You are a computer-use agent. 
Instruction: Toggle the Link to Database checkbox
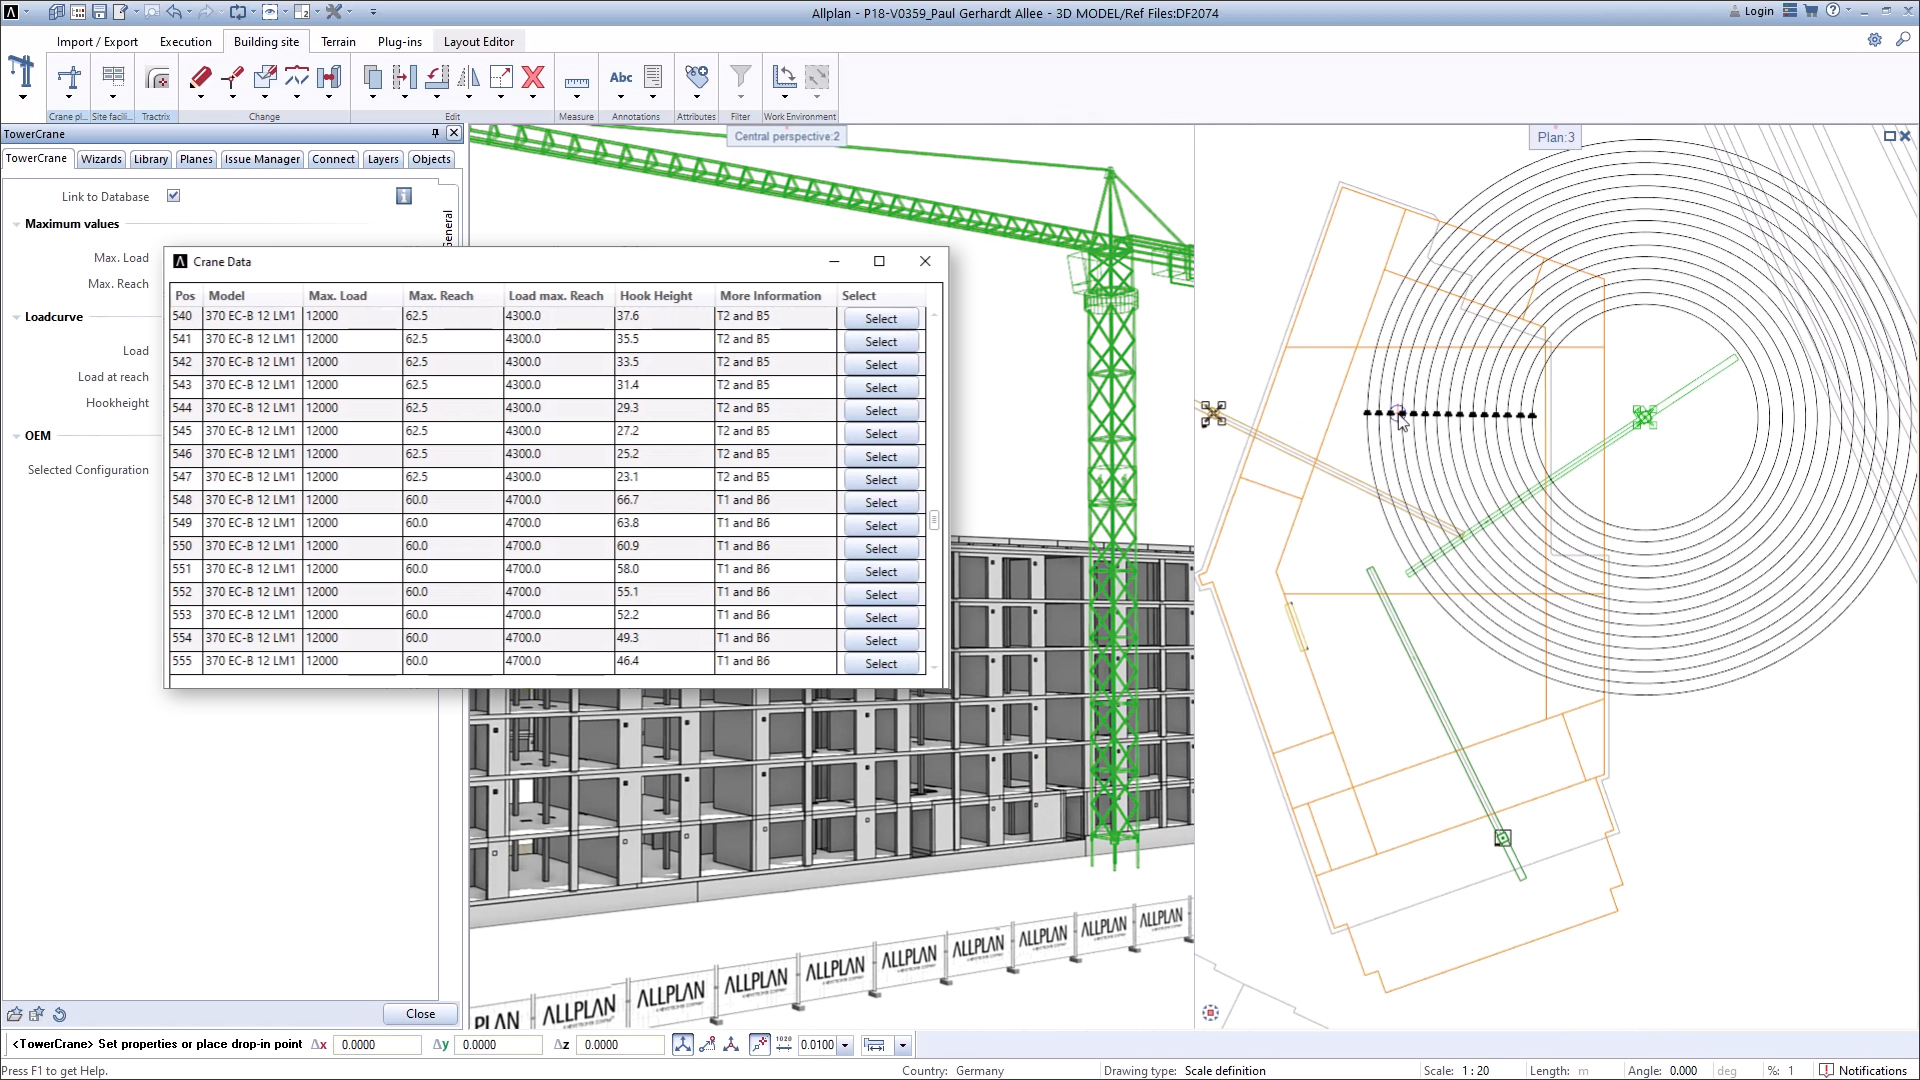174,196
